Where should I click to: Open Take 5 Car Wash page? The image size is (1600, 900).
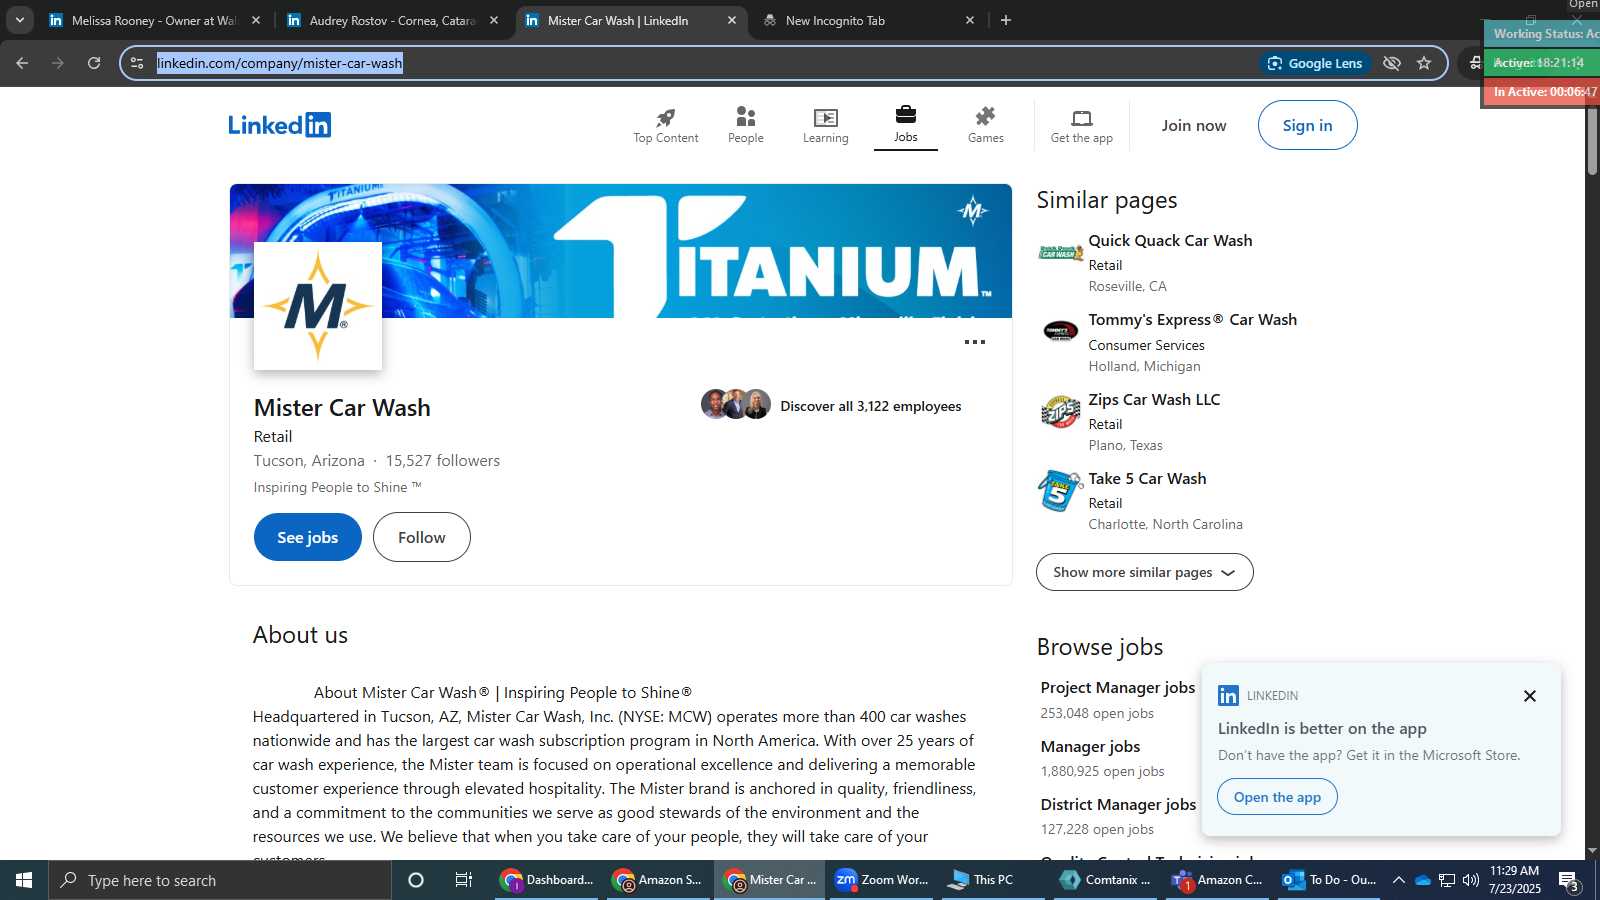click(x=1147, y=478)
